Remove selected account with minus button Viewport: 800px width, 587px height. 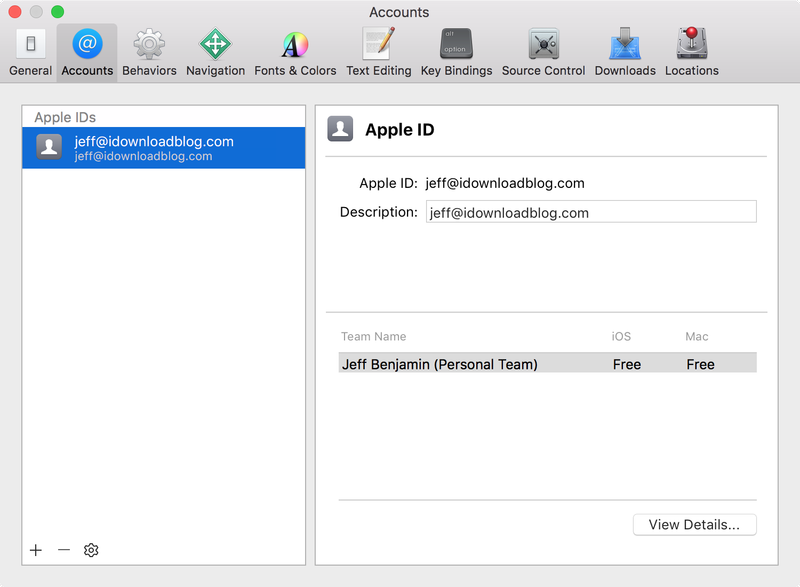tap(64, 550)
